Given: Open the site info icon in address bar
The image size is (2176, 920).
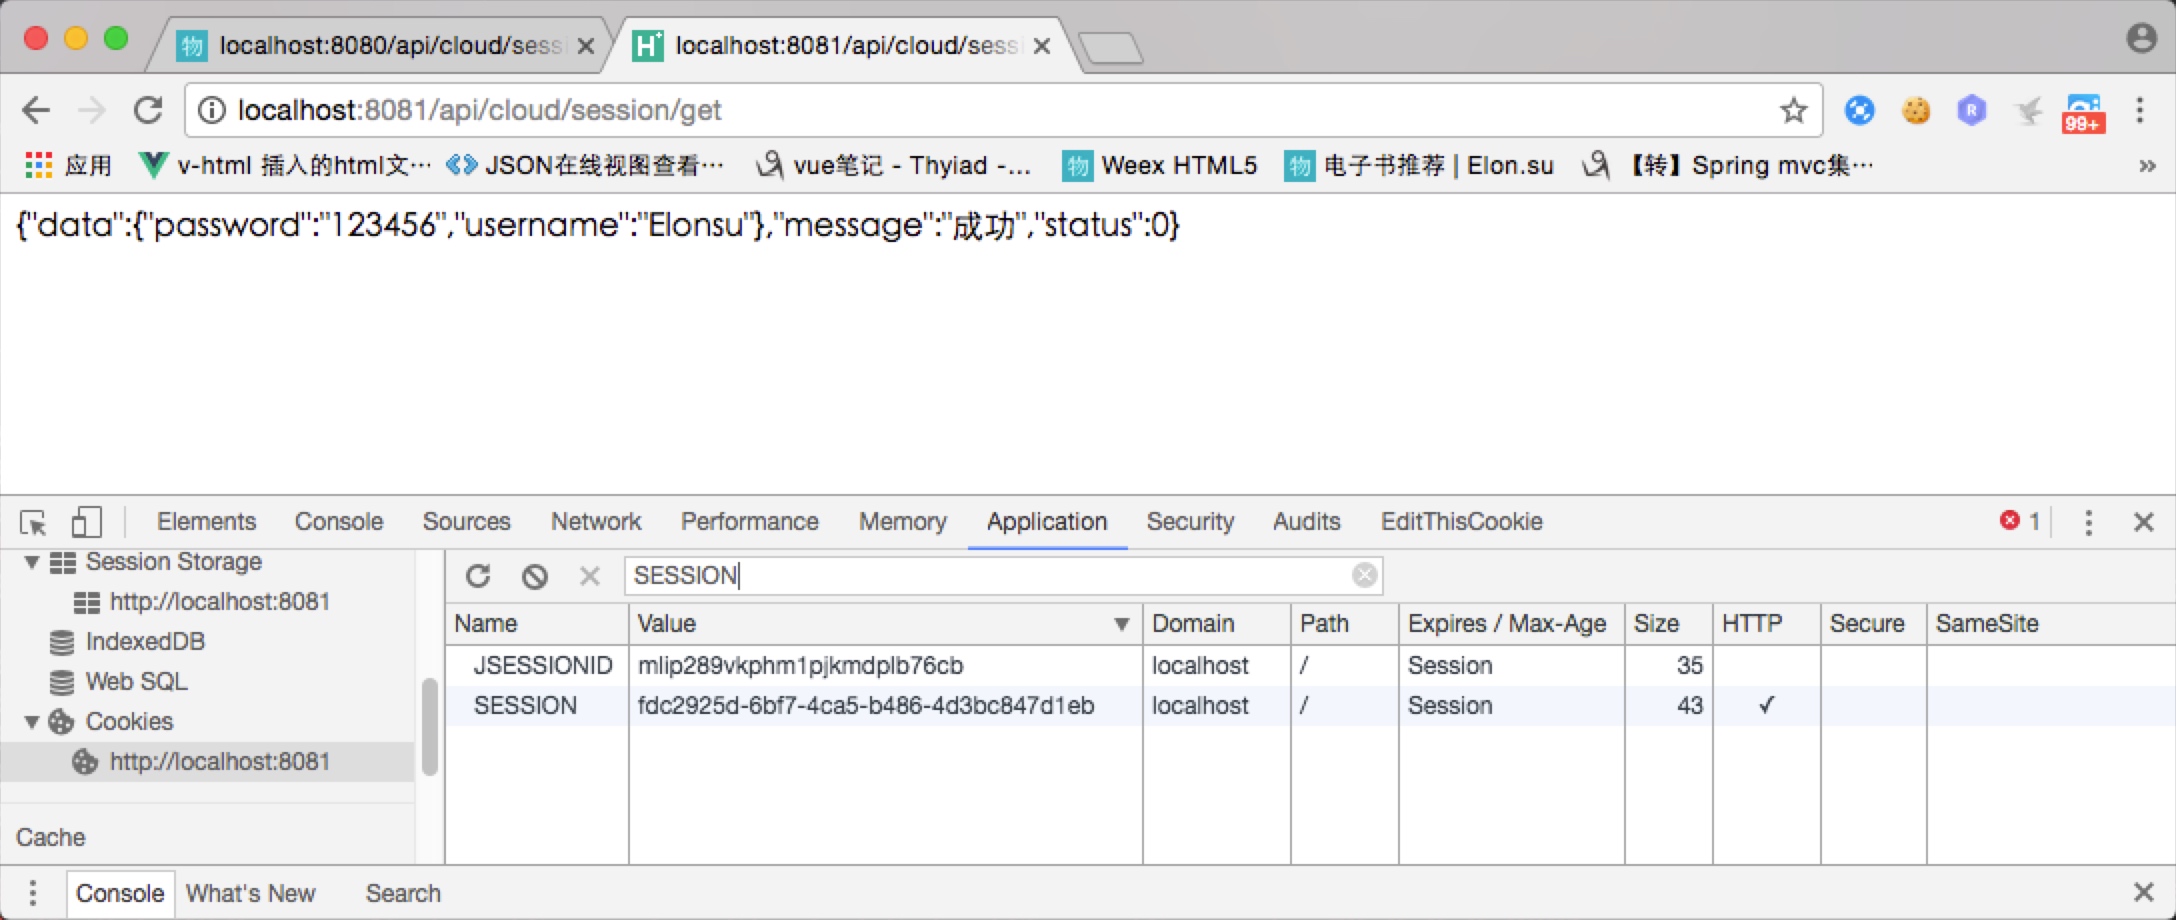Looking at the screenshot, I should (211, 110).
